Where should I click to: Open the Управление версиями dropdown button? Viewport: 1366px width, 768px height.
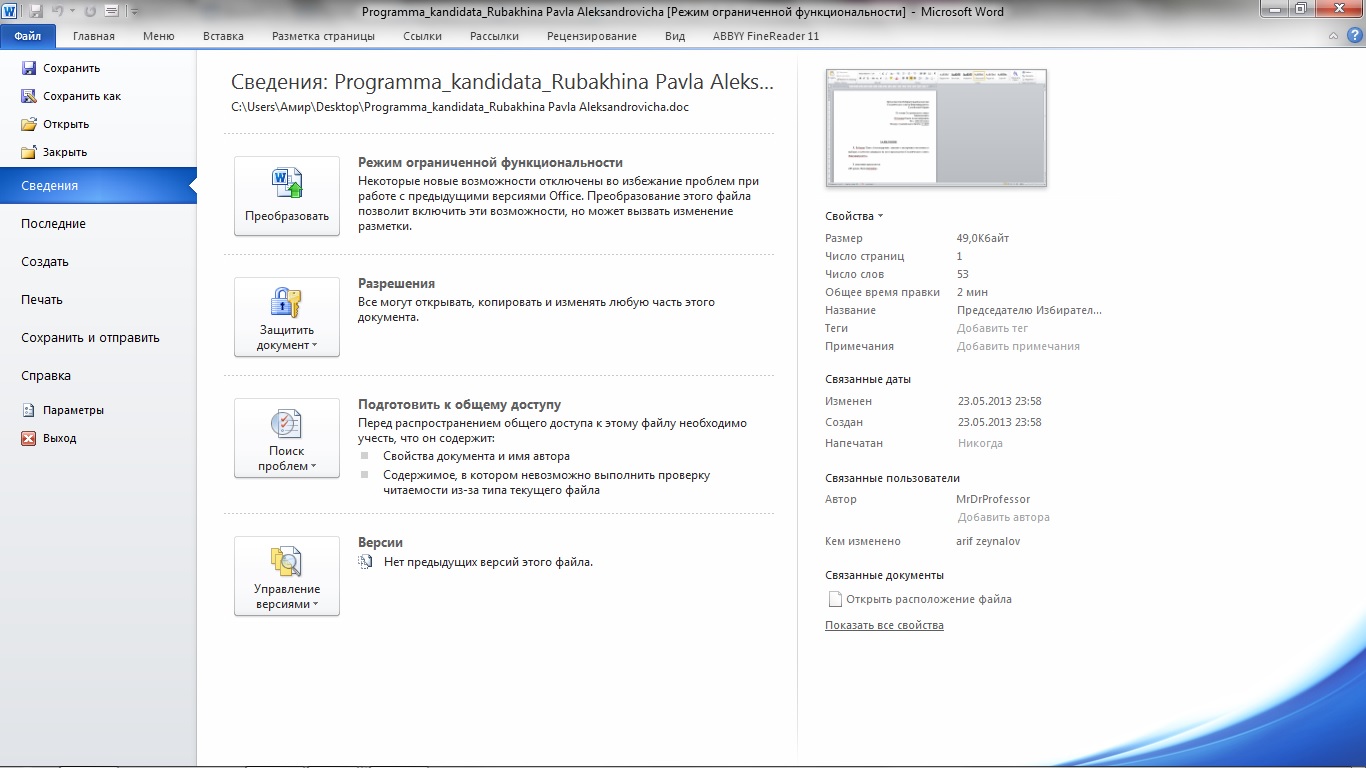pos(287,576)
